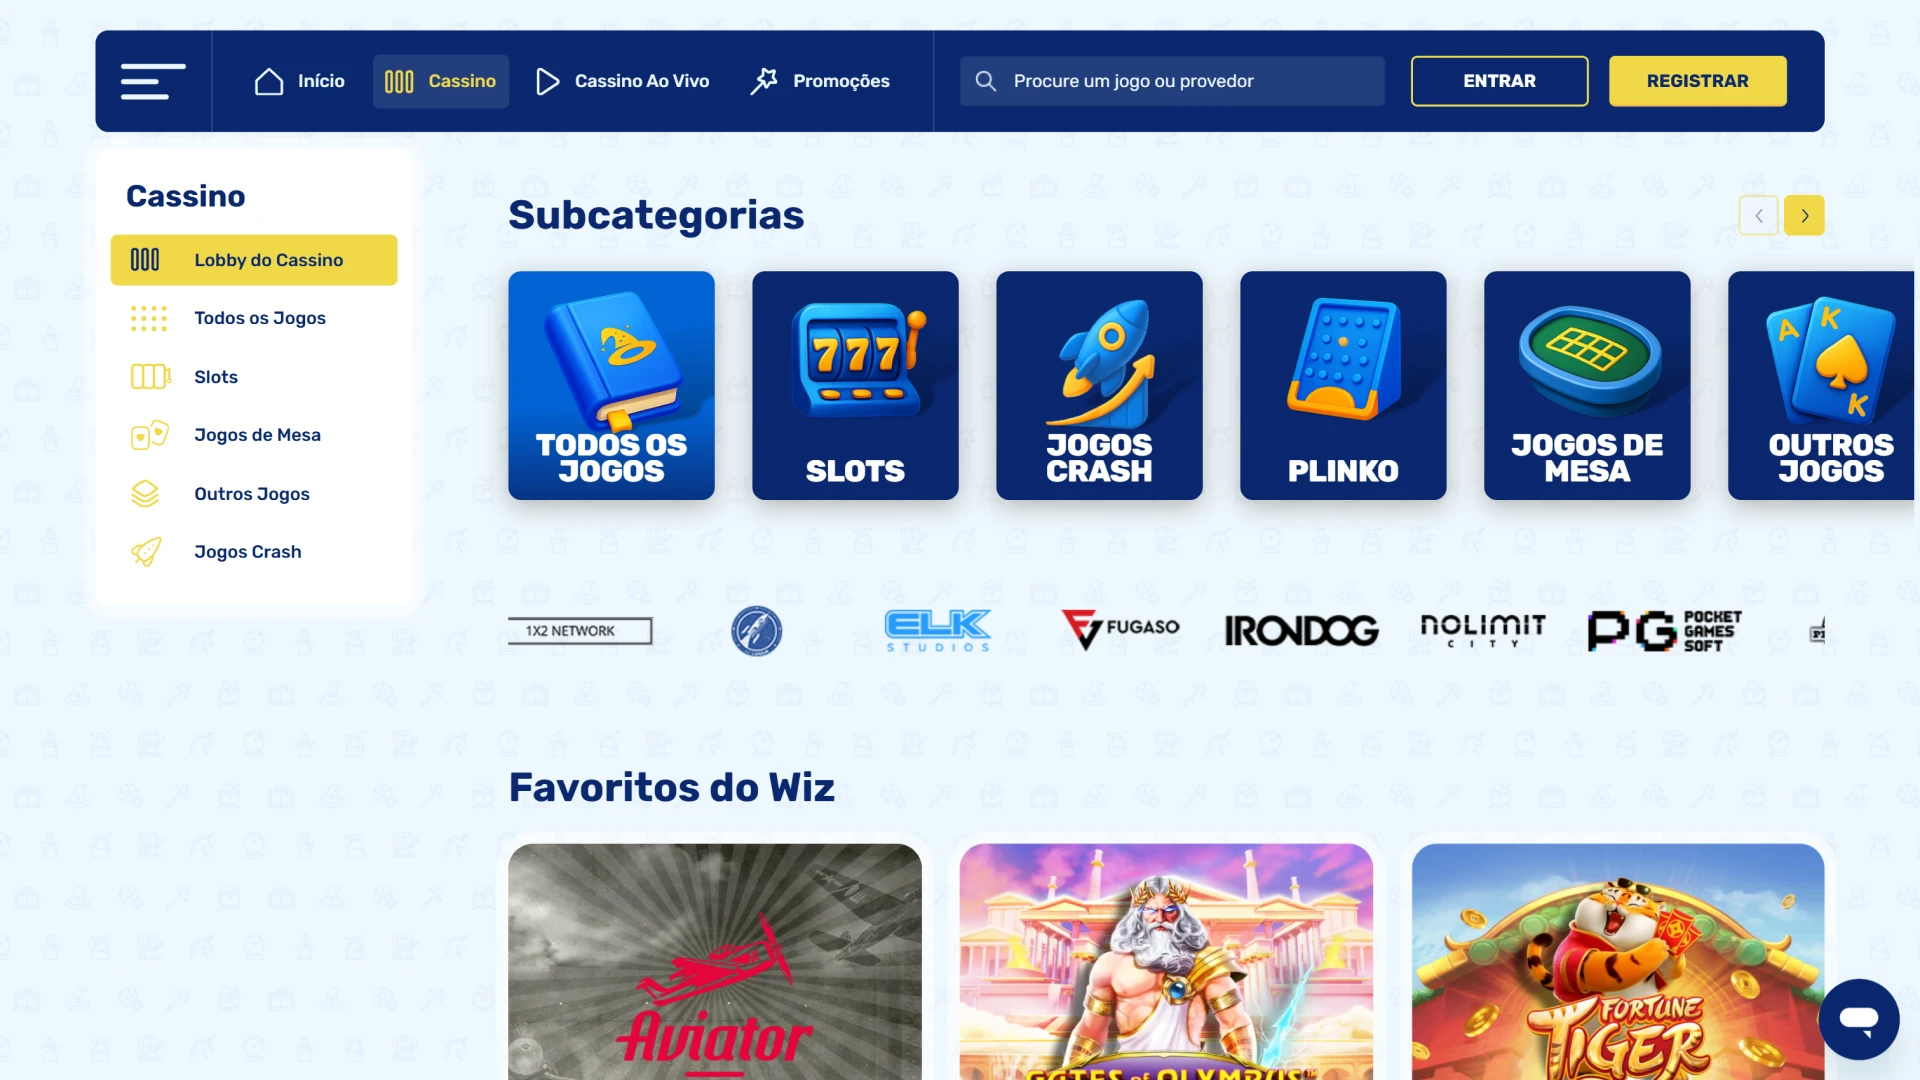Open the live chat bubble icon
The height and width of the screenshot is (1080, 1920).
click(1859, 1019)
